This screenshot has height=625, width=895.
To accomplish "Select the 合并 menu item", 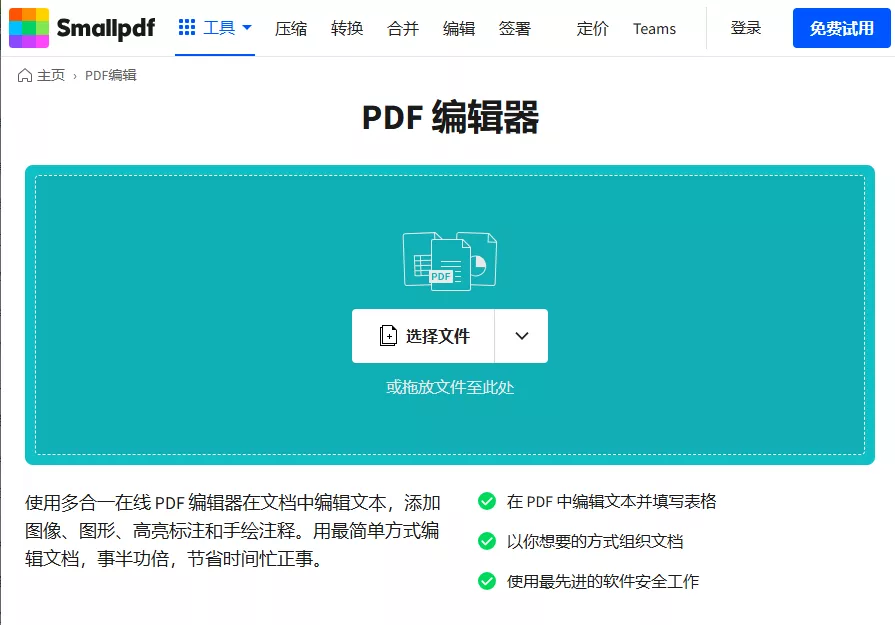I will (402, 29).
